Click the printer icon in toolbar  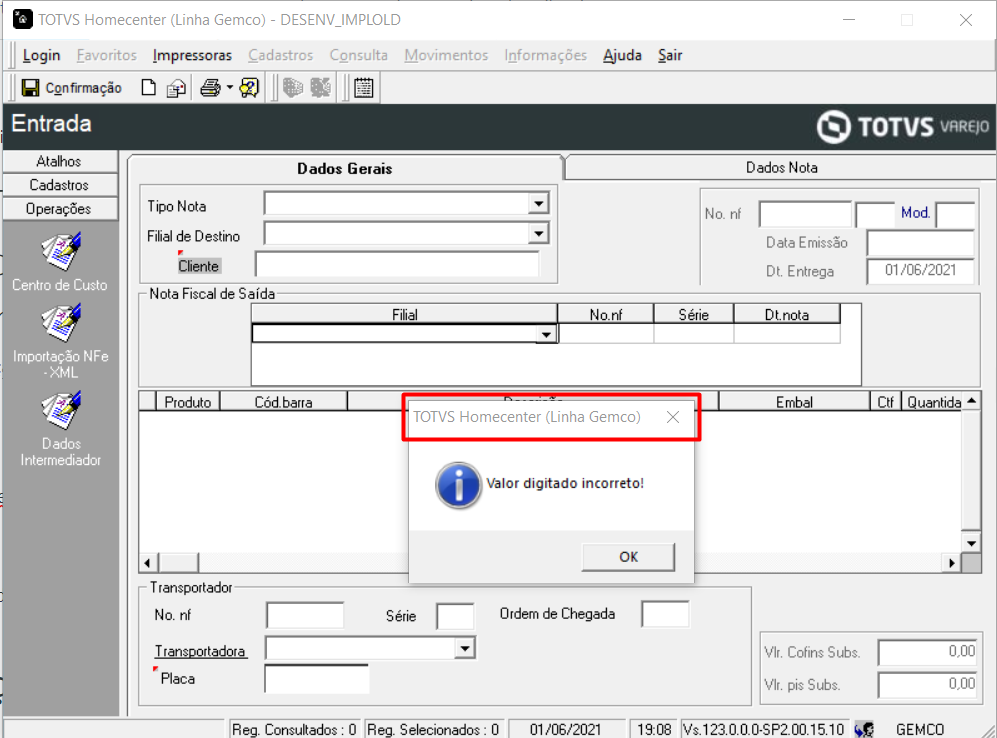pyautogui.click(x=210, y=88)
